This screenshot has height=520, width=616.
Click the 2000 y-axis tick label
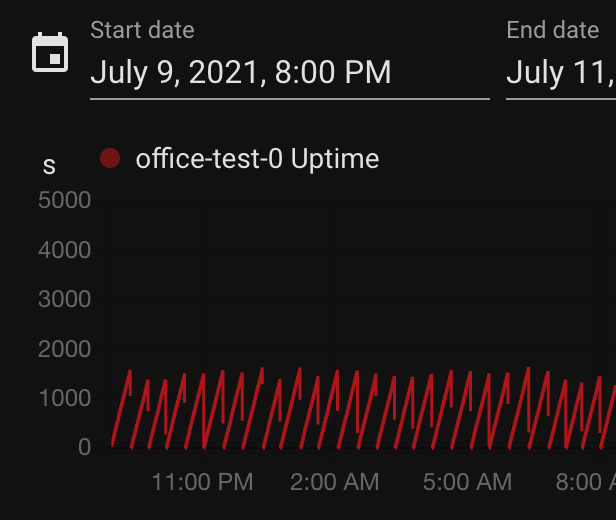point(64,349)
